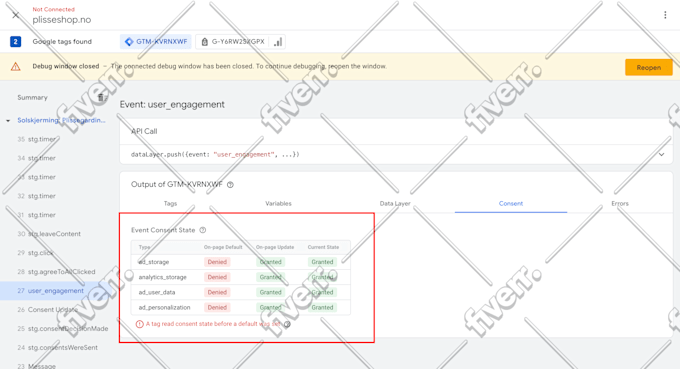The width and height of the screenshot is (680, 369).
Task: Switch to the Errors tab
Action: (x=620, y=203)
